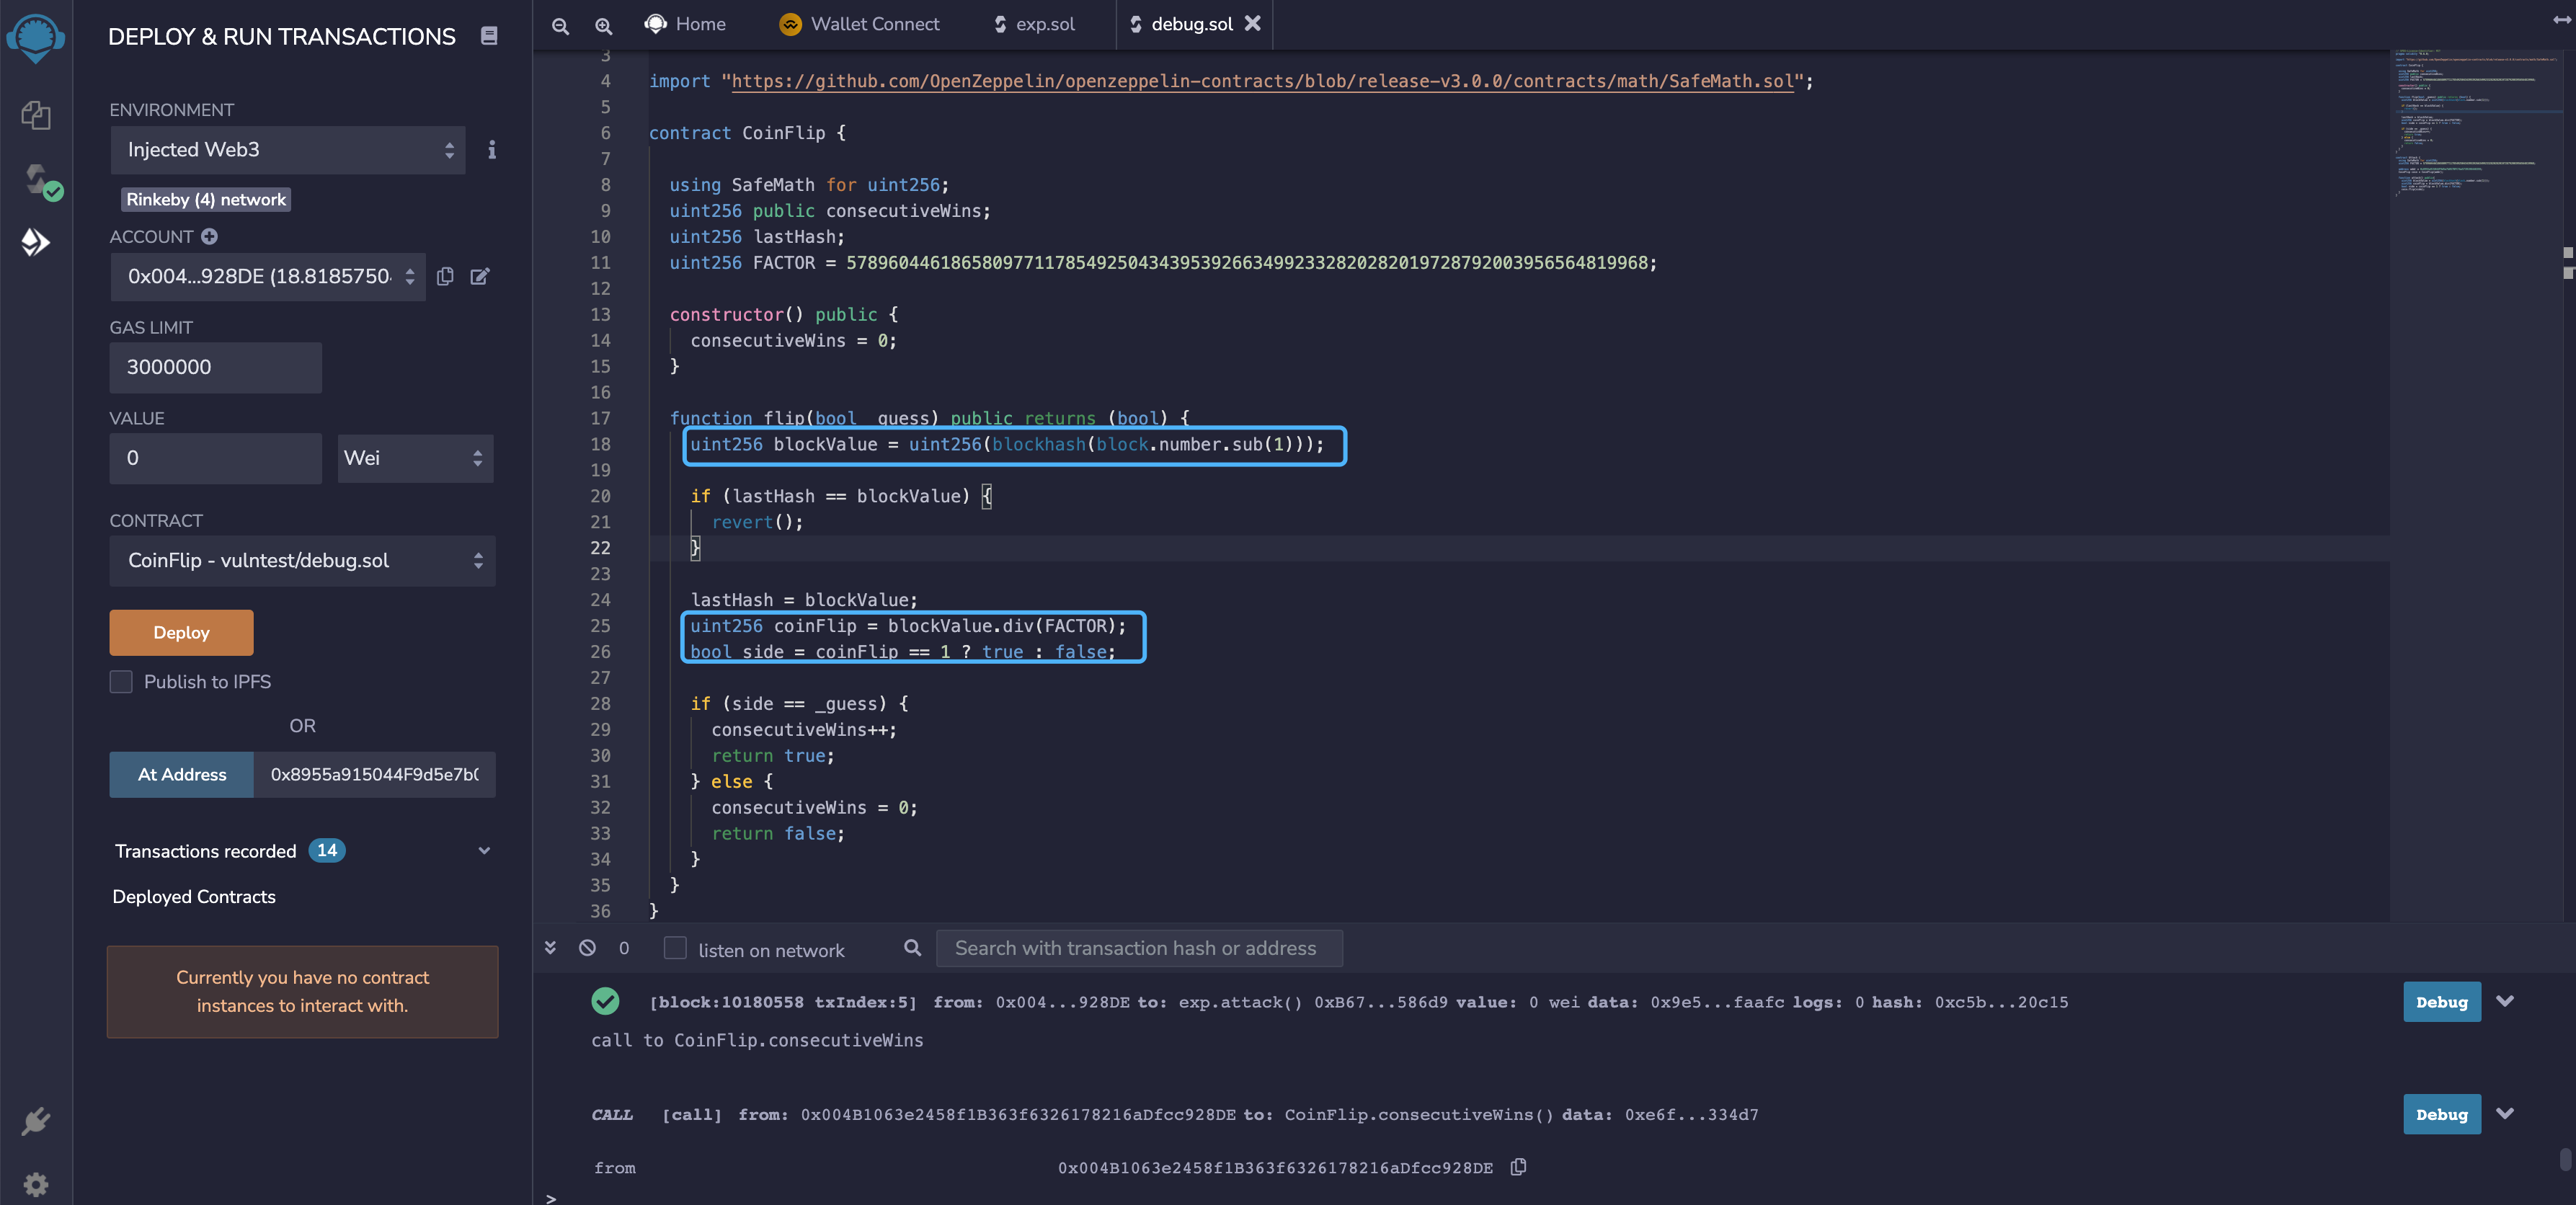Screen dimensions: 2576x1205
Task: Click the 'call to CoinFlip.consecutiveWins' log line
Action: coord(757,1040)
